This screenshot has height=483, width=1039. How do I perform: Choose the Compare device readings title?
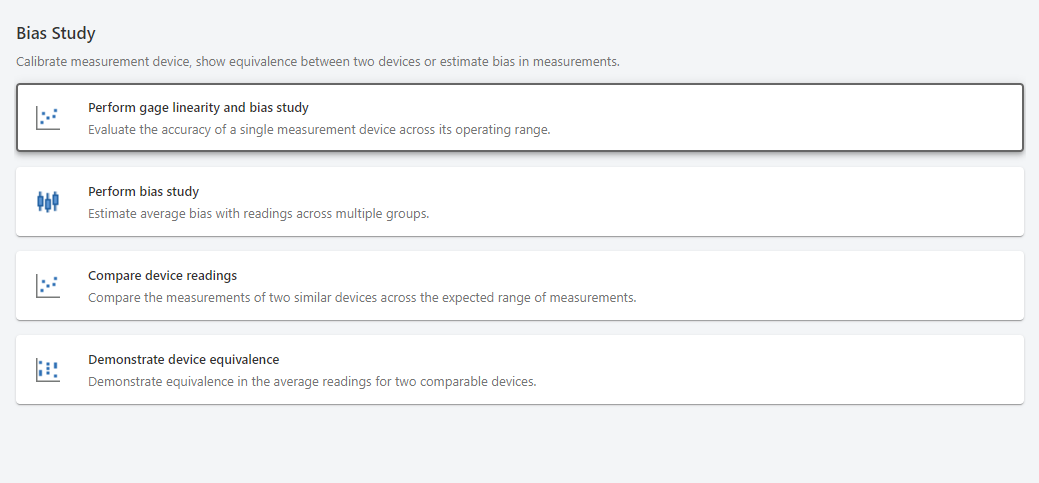pyautogui.click(x=162, y=276)
